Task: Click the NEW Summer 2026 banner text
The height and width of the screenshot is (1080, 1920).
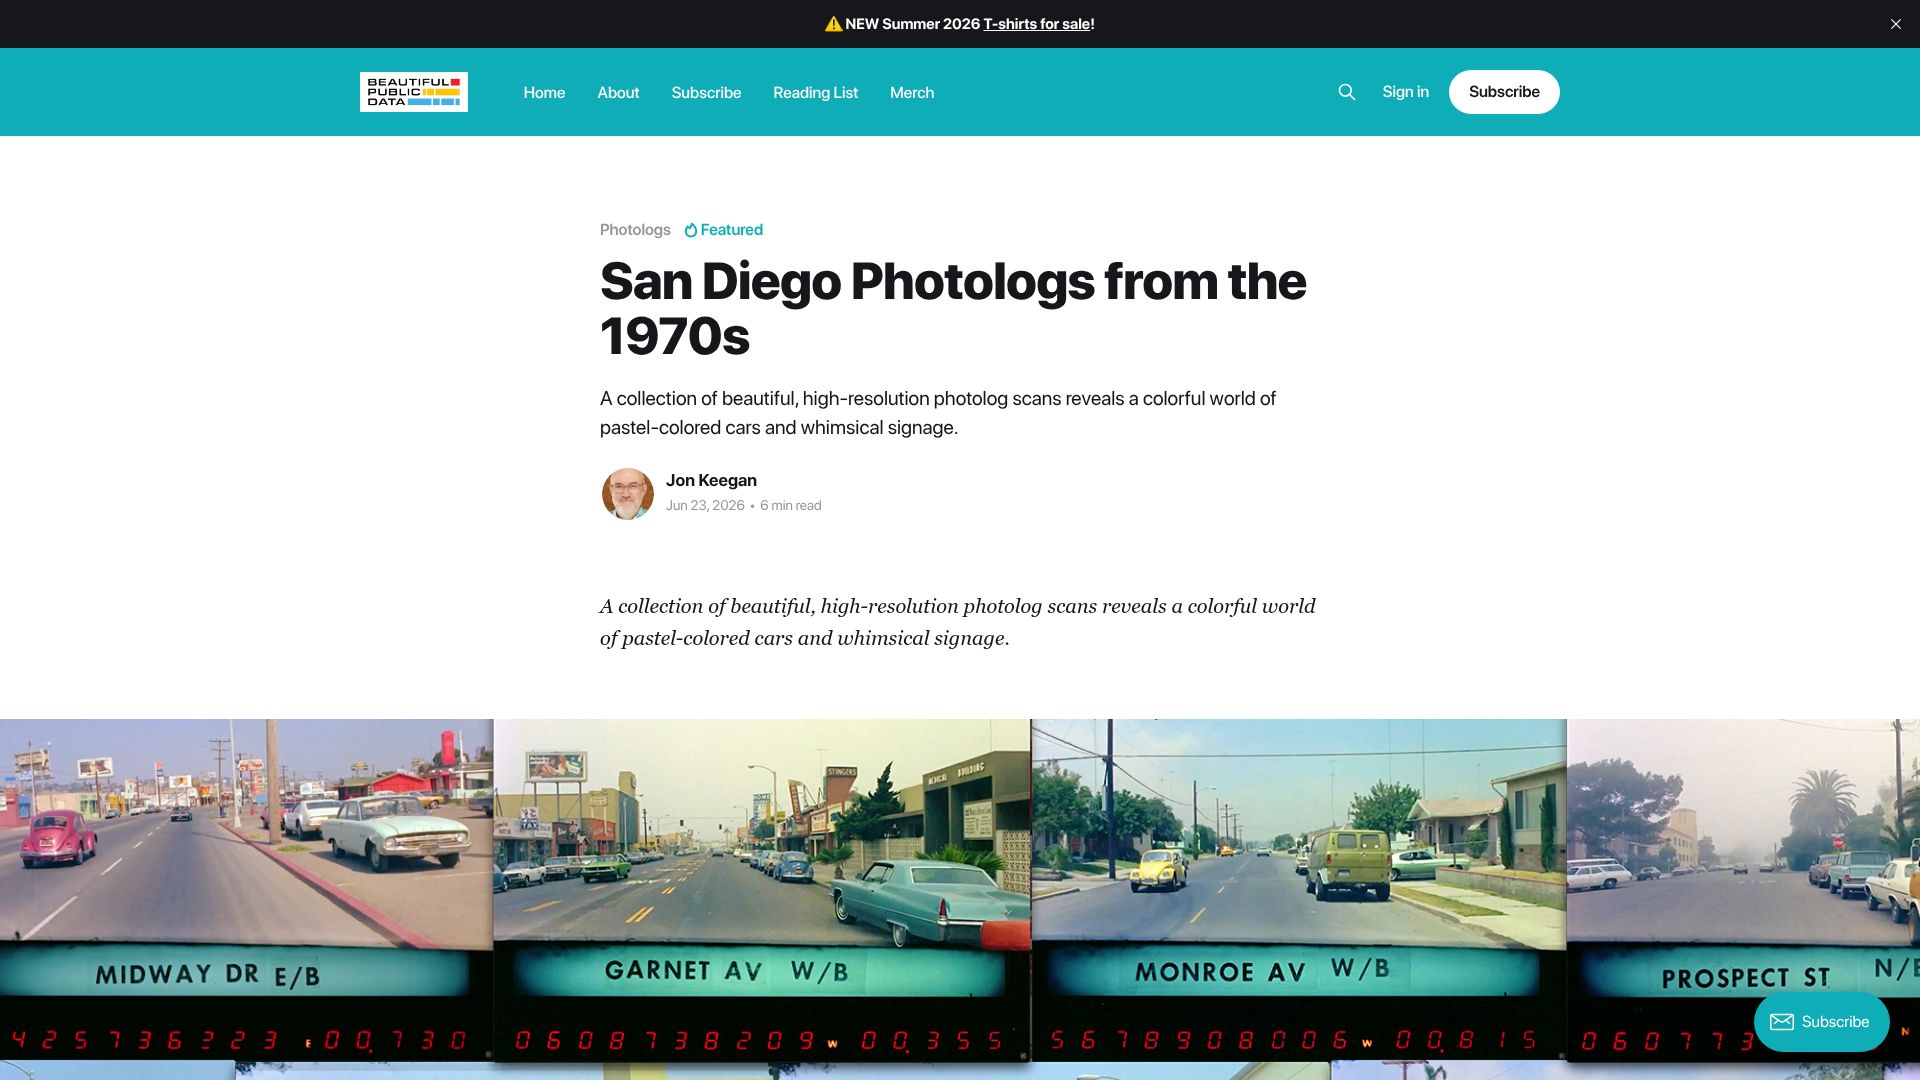Action: point(912,24)
